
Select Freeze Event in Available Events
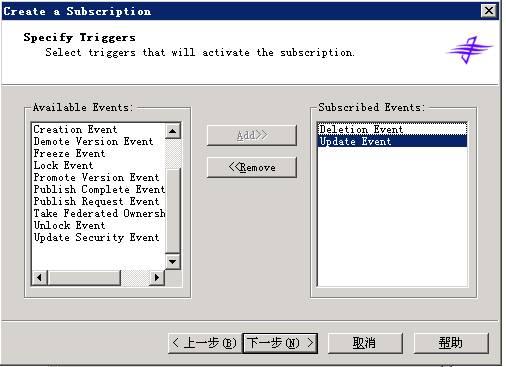tap(99, 153)
